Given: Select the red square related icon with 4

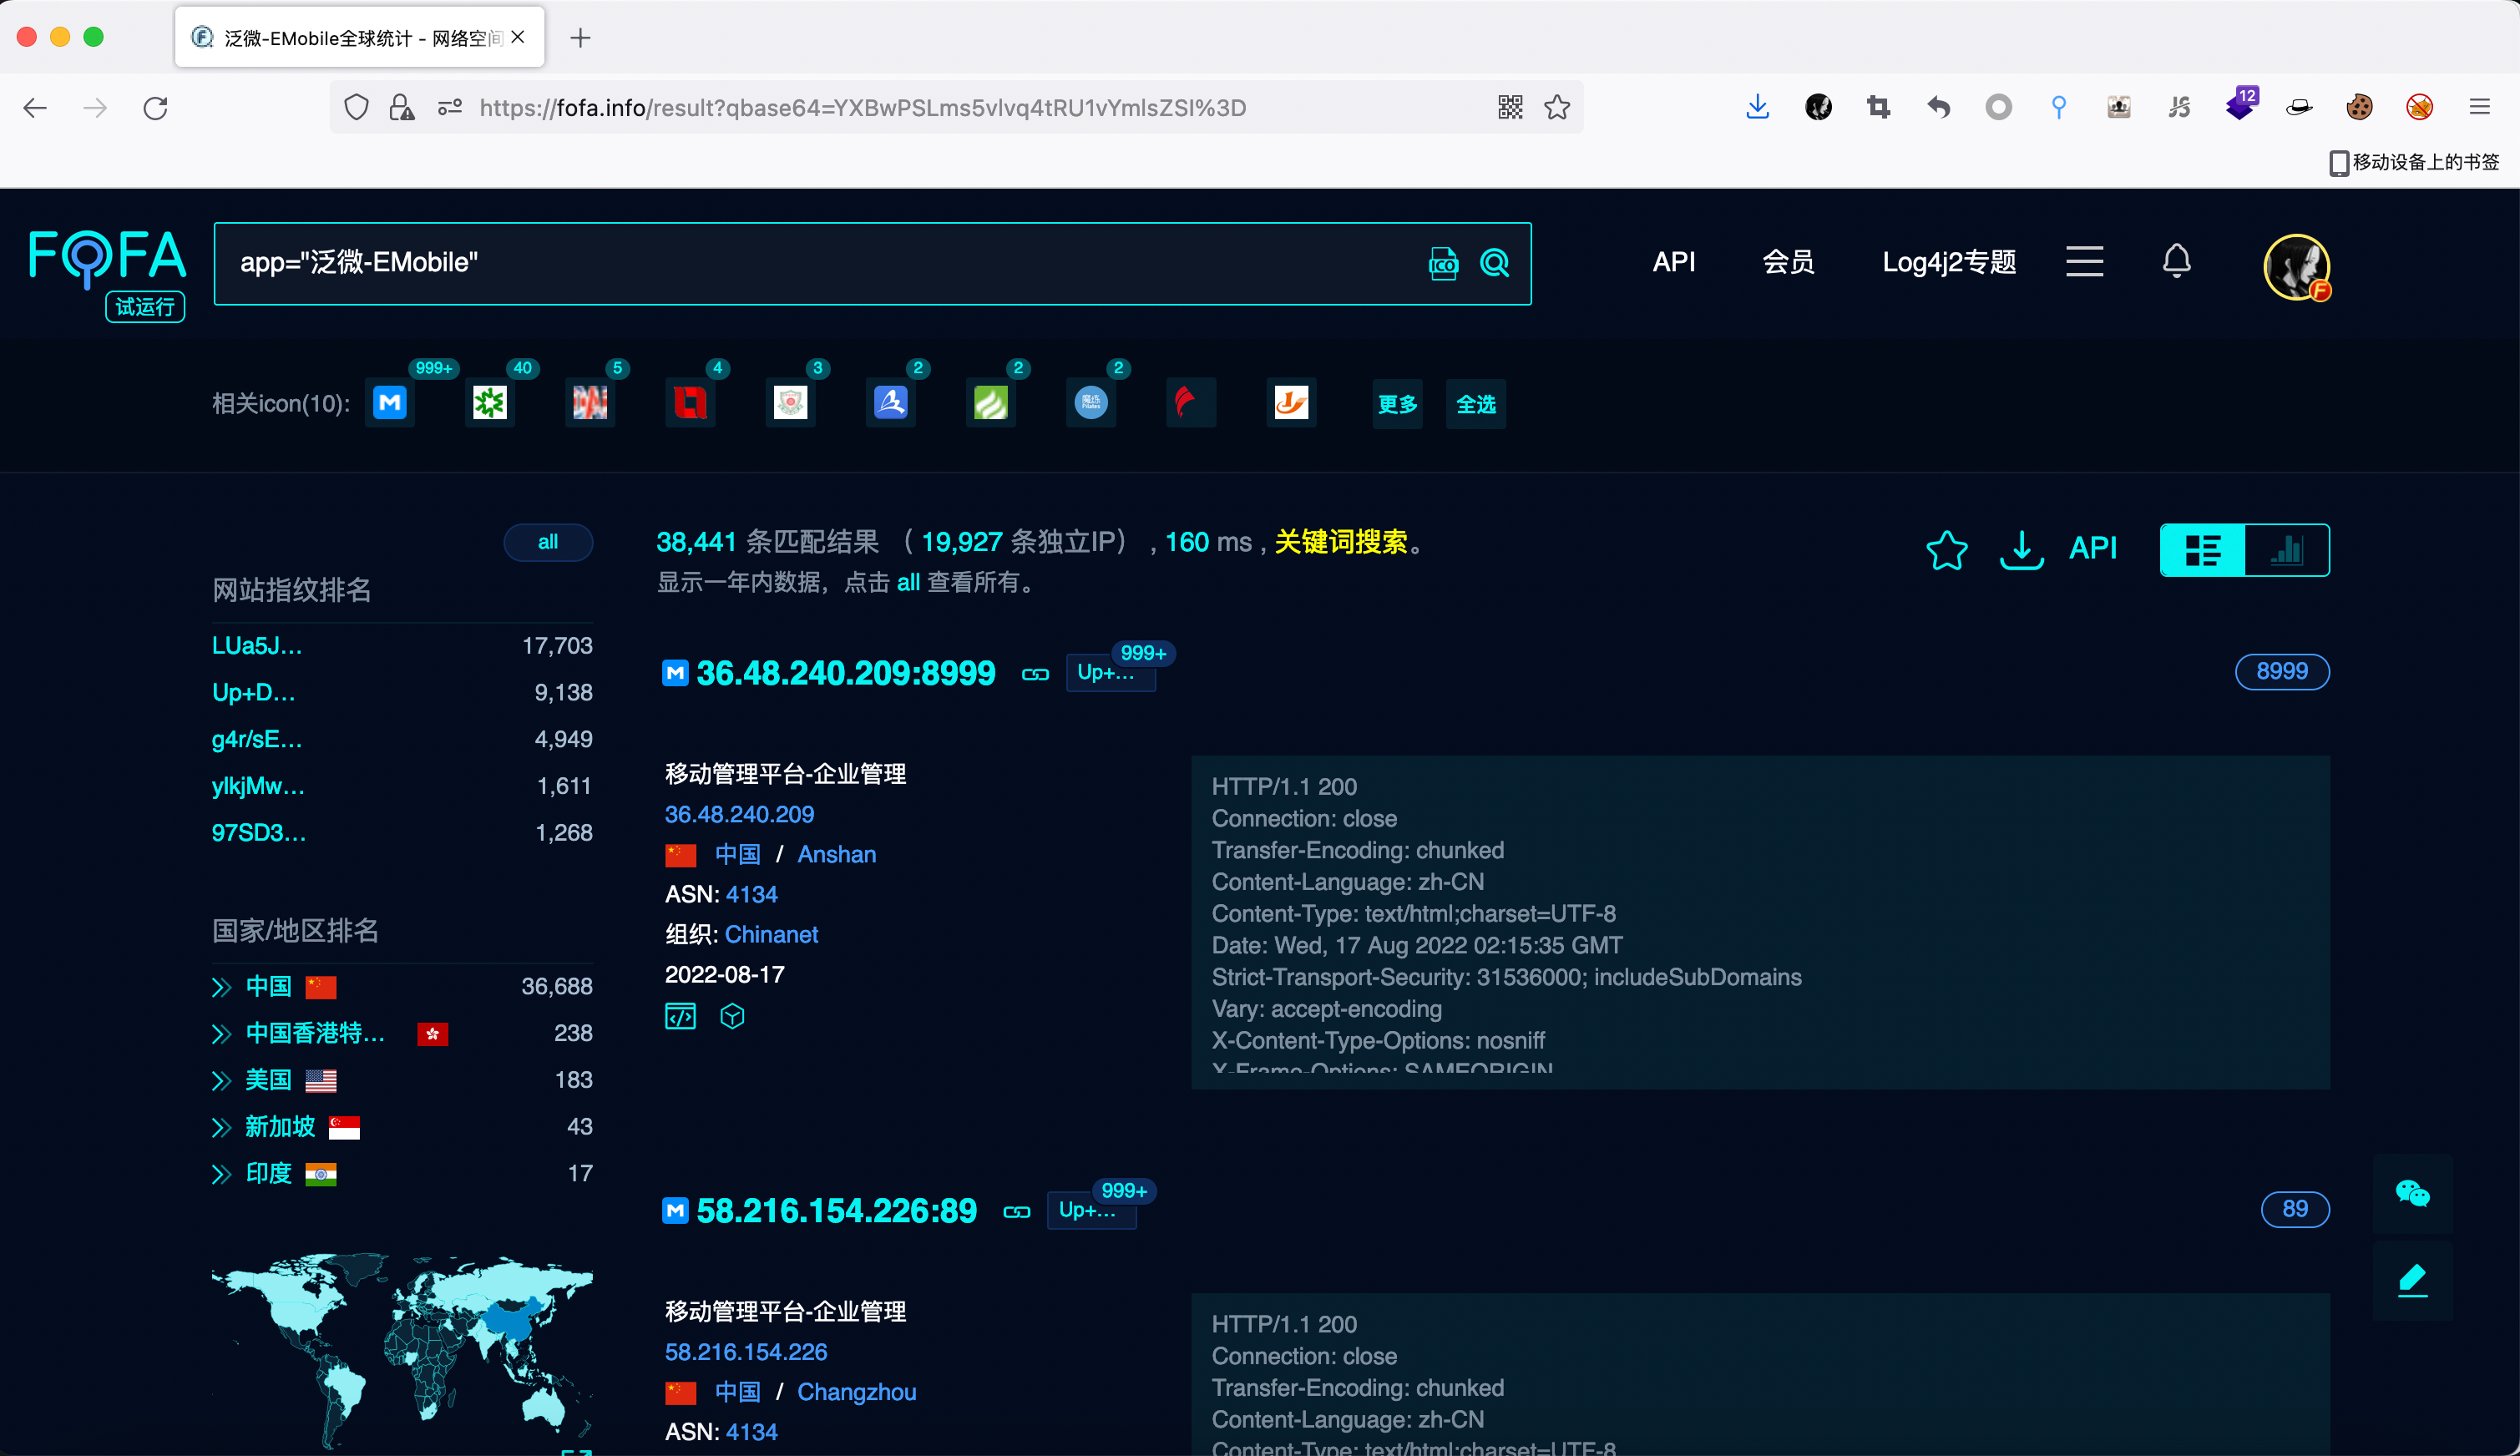Looking at the screenshot, I should click(690, 403).
